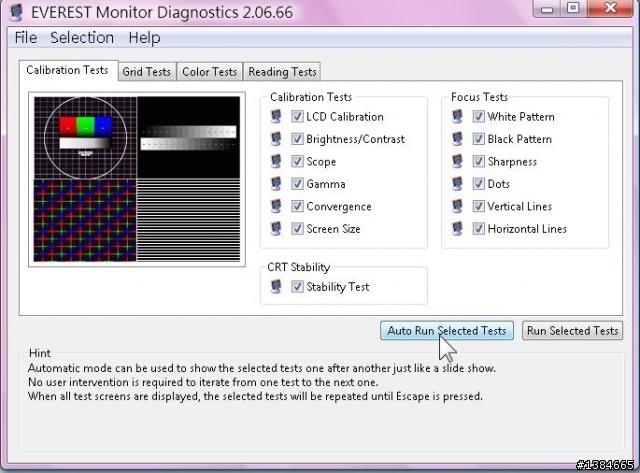
Task: Click the colored convergence grid preview
Action: pyautogui.click(x=85, y=220)
